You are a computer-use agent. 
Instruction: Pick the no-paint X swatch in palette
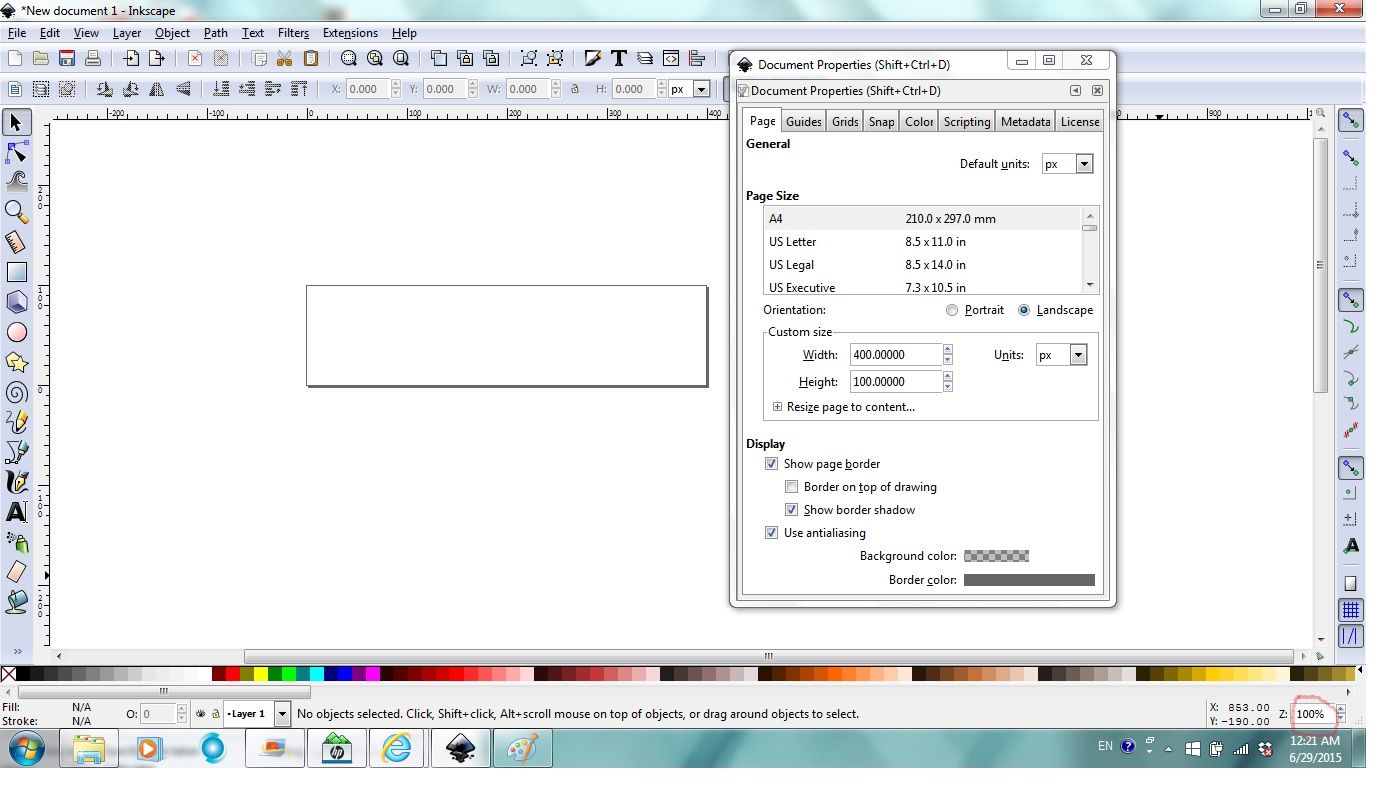(x=9, y=674)
